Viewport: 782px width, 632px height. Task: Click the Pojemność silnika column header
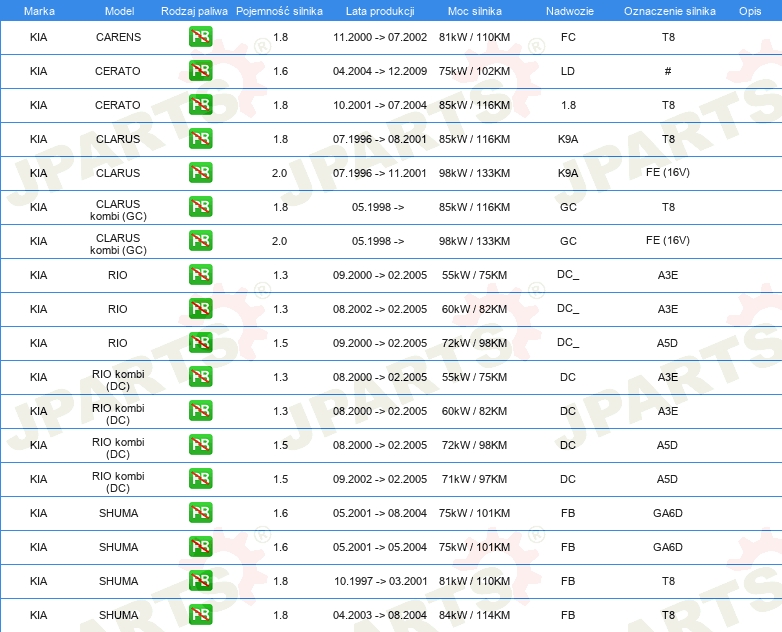coord(279,11)
